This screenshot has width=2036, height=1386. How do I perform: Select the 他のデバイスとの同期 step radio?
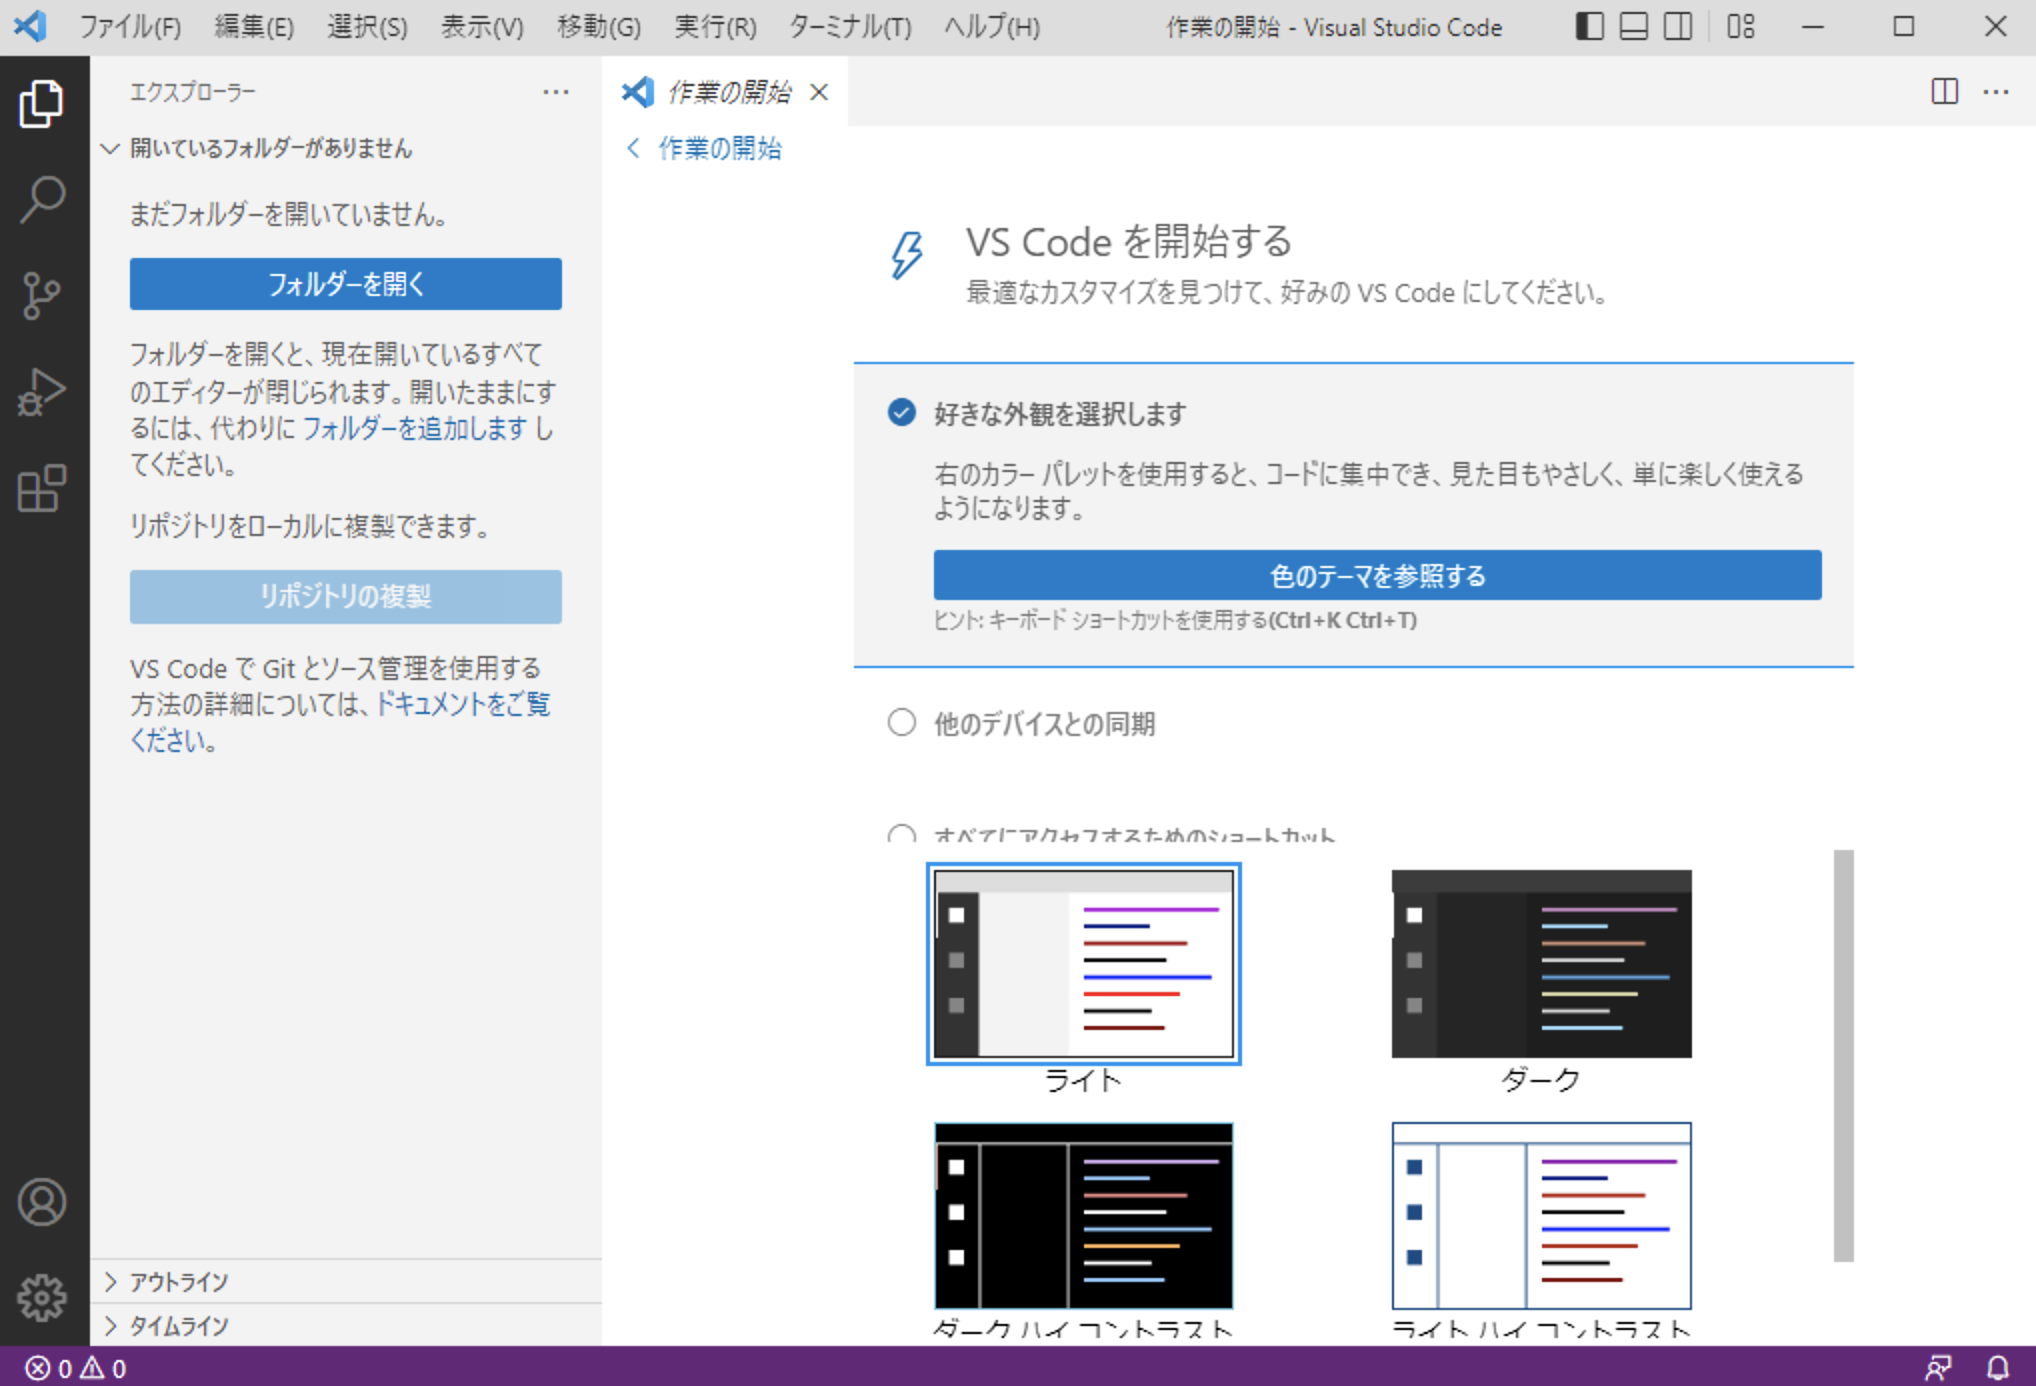coord(902,722)
